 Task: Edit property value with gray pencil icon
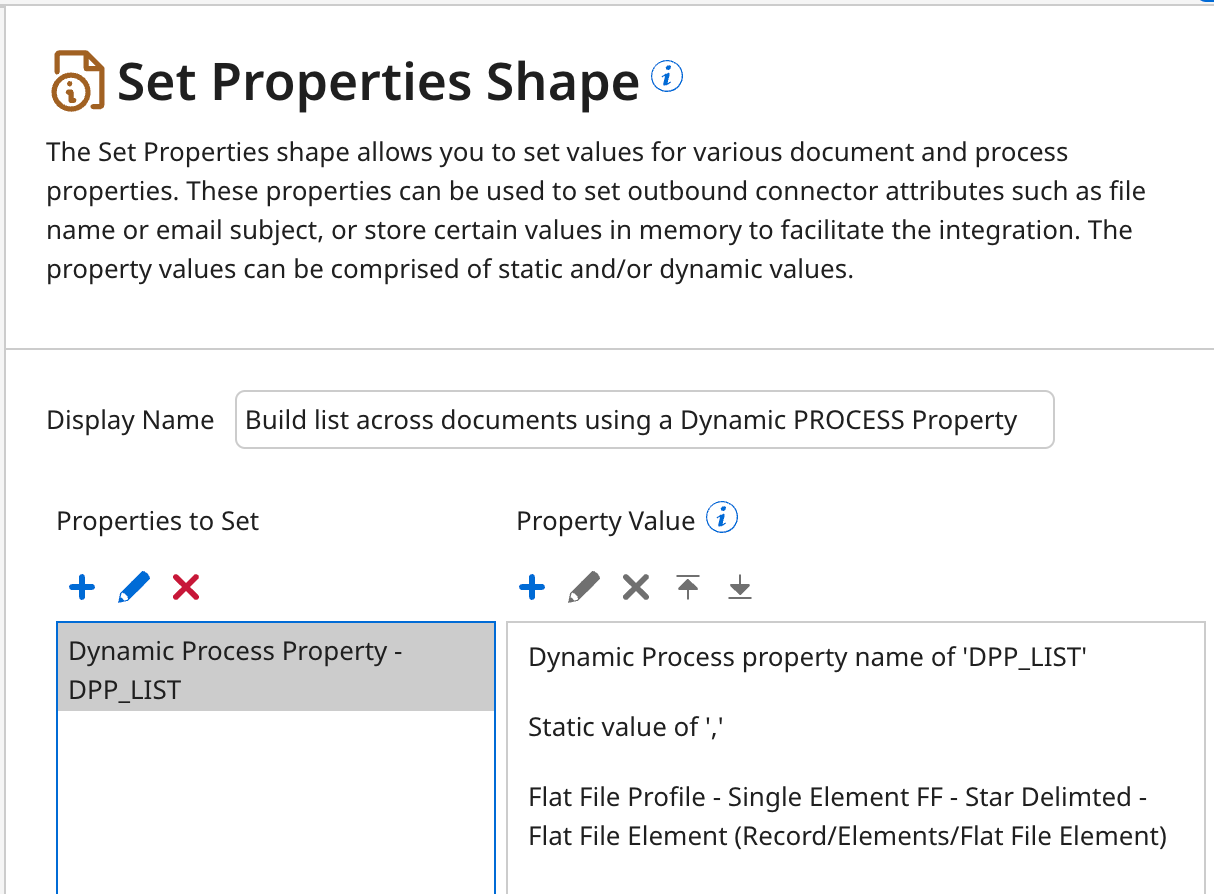(x=584, y=587)
